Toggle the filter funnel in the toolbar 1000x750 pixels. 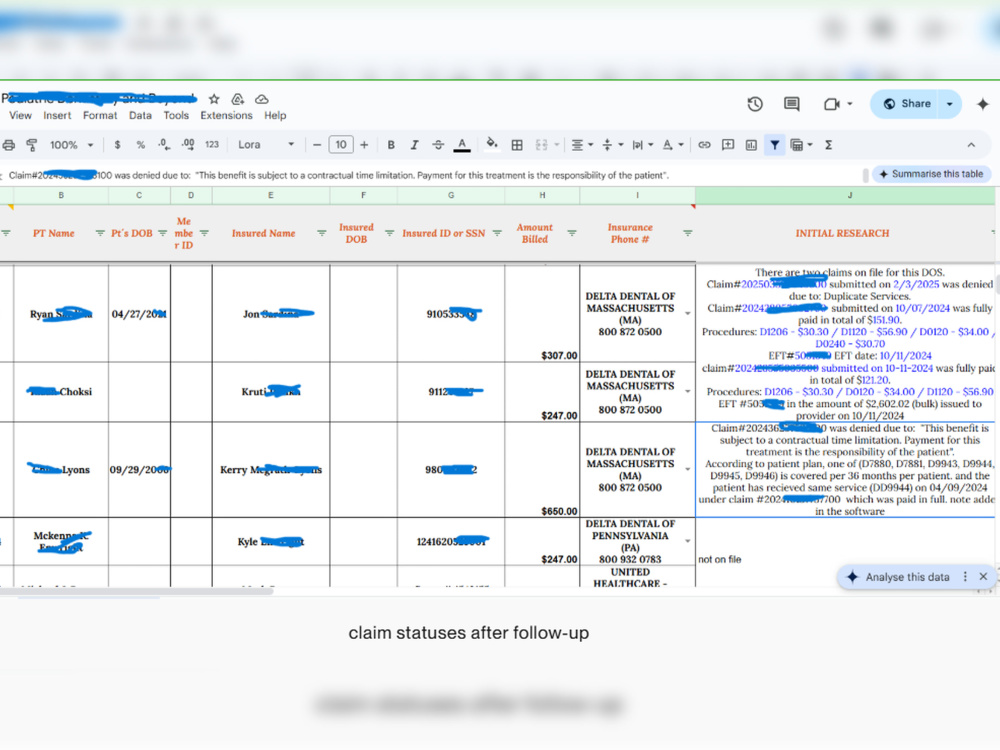(774, 145)
